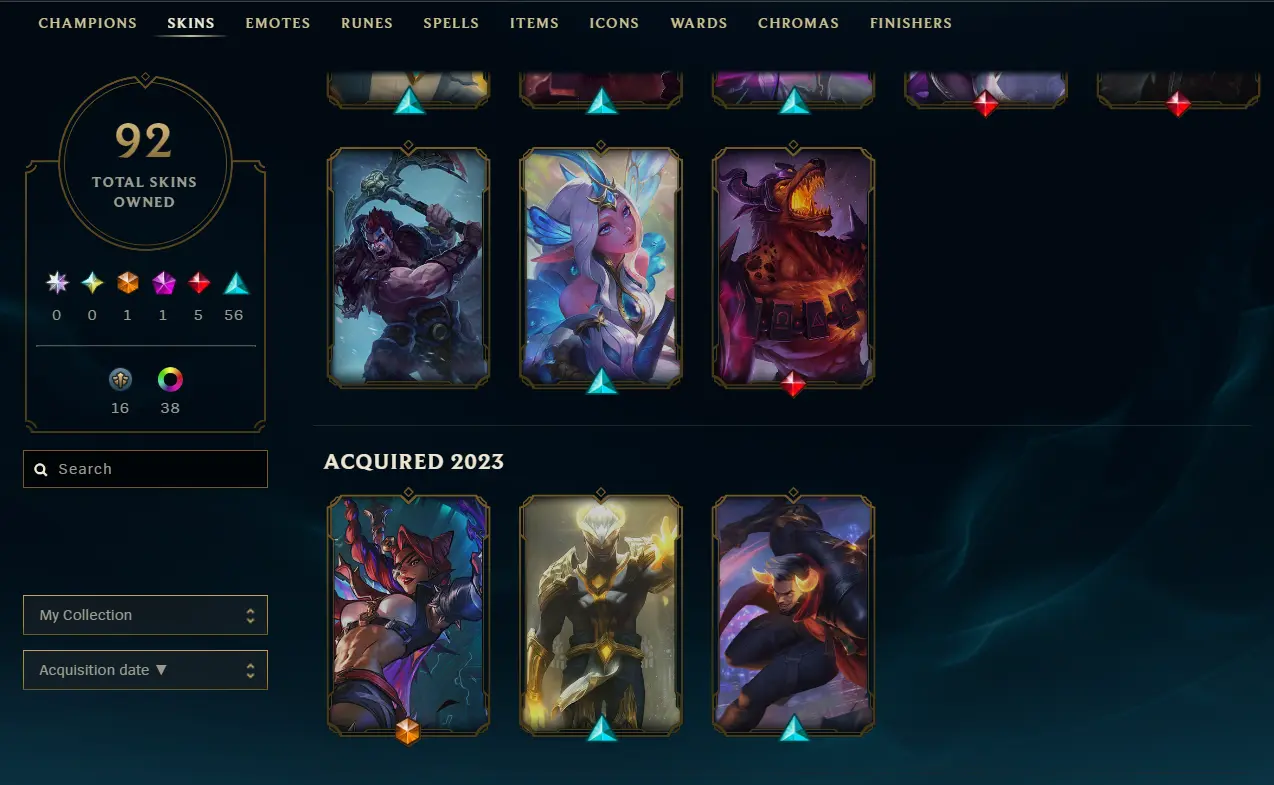
Task: Click the search magnifier icon
Action: (x=41, y=469)
